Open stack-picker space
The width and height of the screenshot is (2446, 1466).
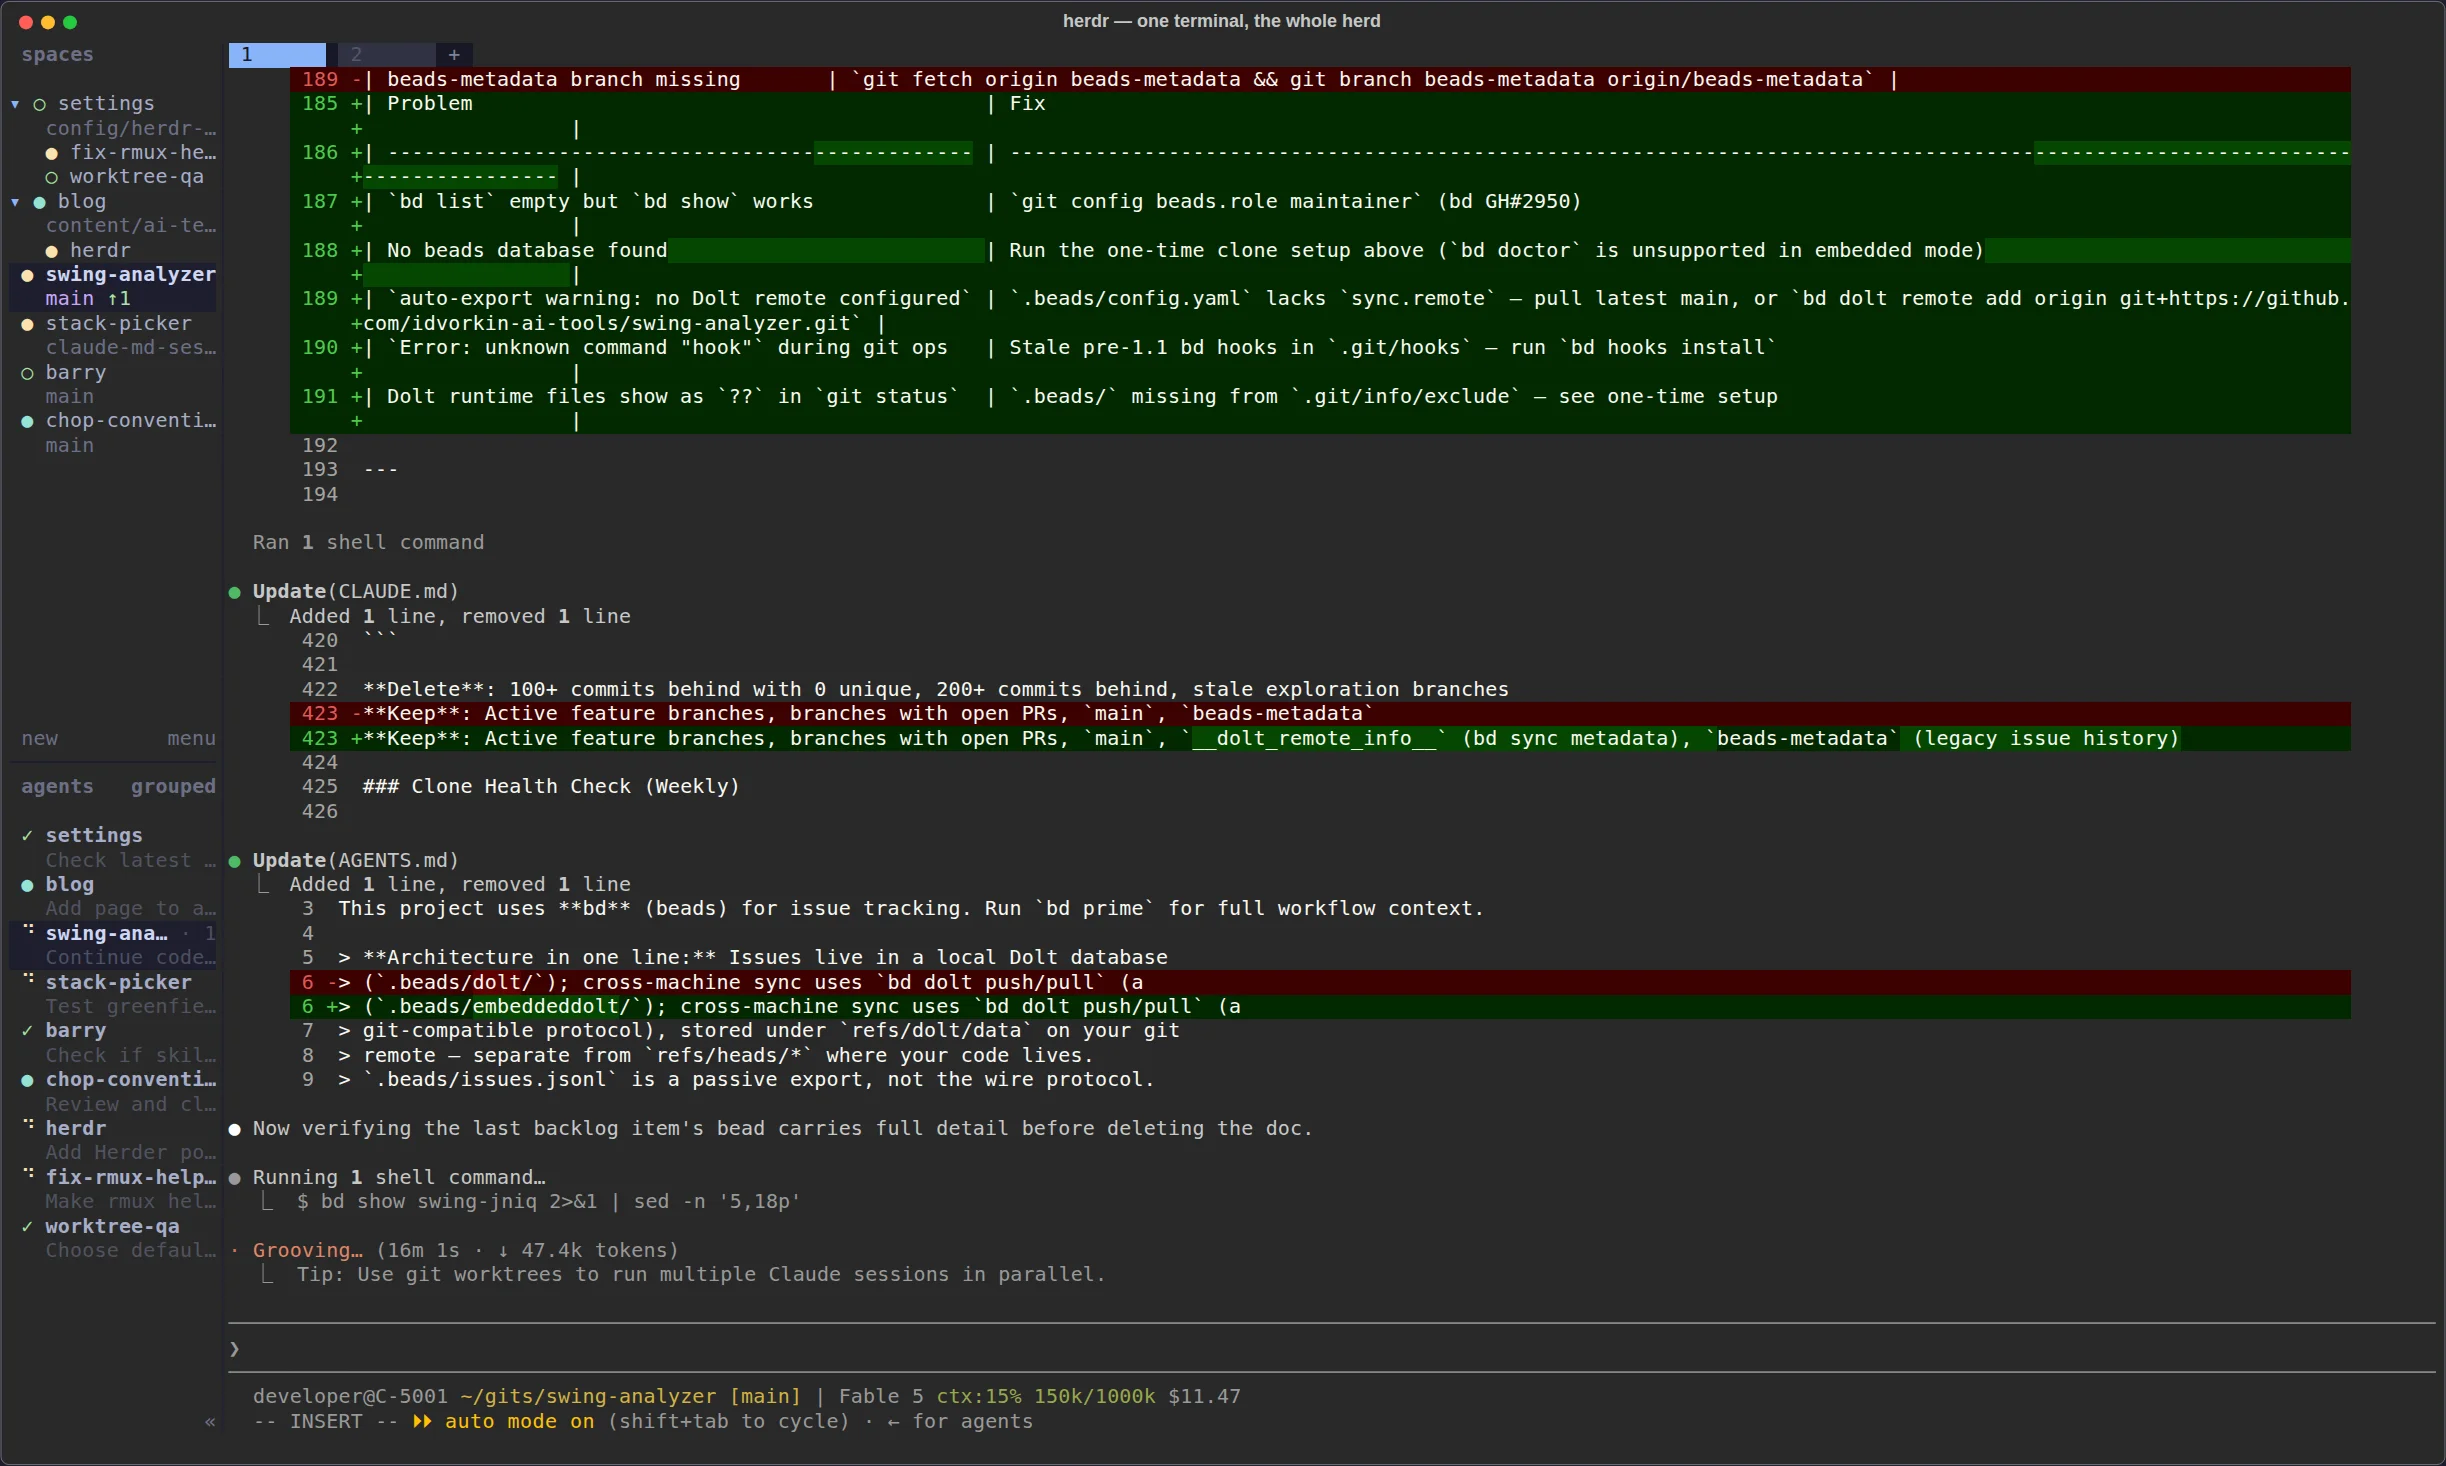[x=118, y=324]
